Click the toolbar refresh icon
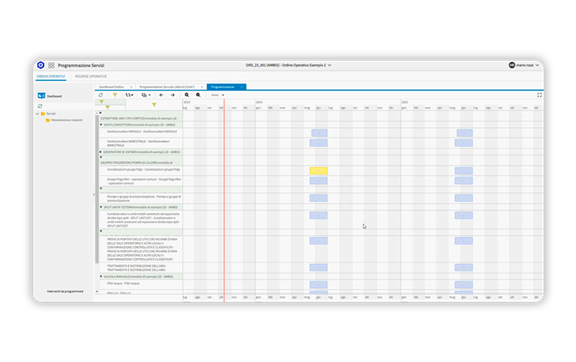576x362 pixels. click(101, 95)
